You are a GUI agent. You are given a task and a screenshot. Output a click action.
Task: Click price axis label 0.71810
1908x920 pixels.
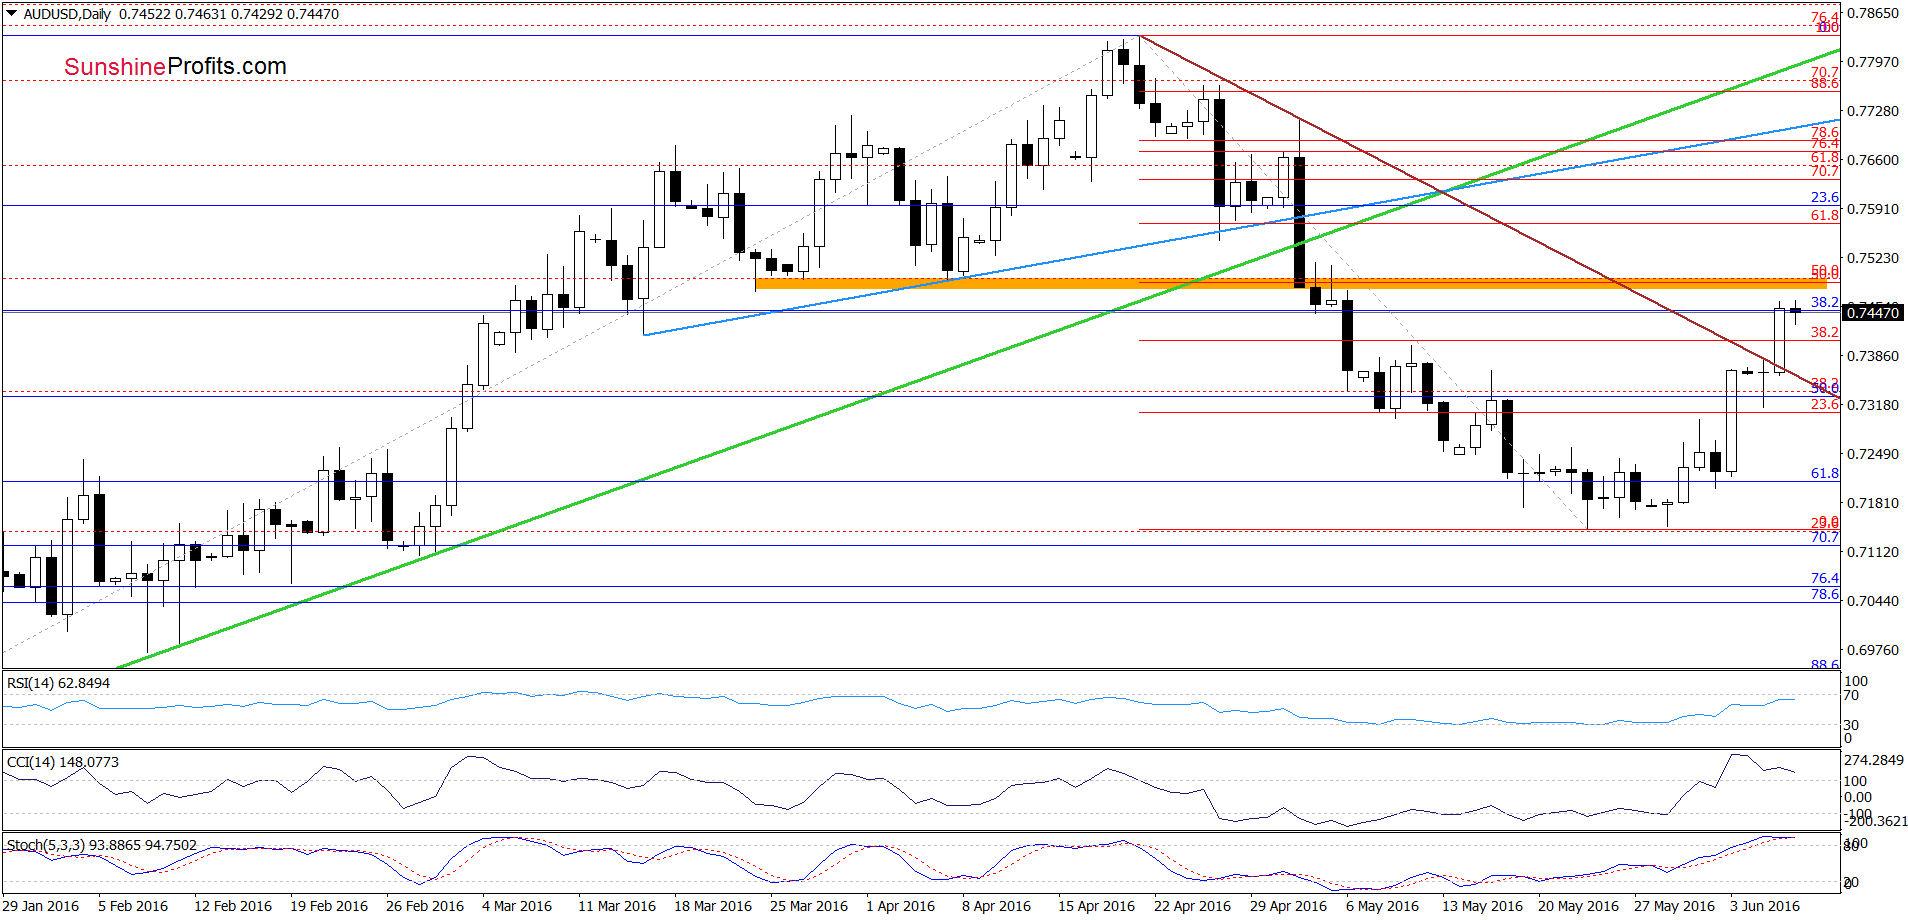click(x=1872, y=503)
